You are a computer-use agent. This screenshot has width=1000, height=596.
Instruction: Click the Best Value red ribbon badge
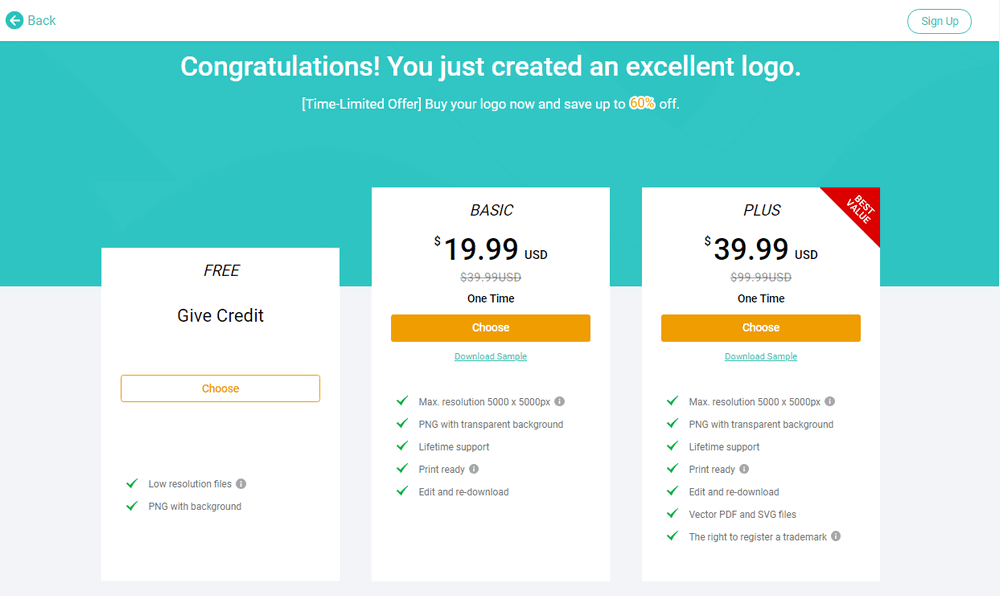[858, 209]
